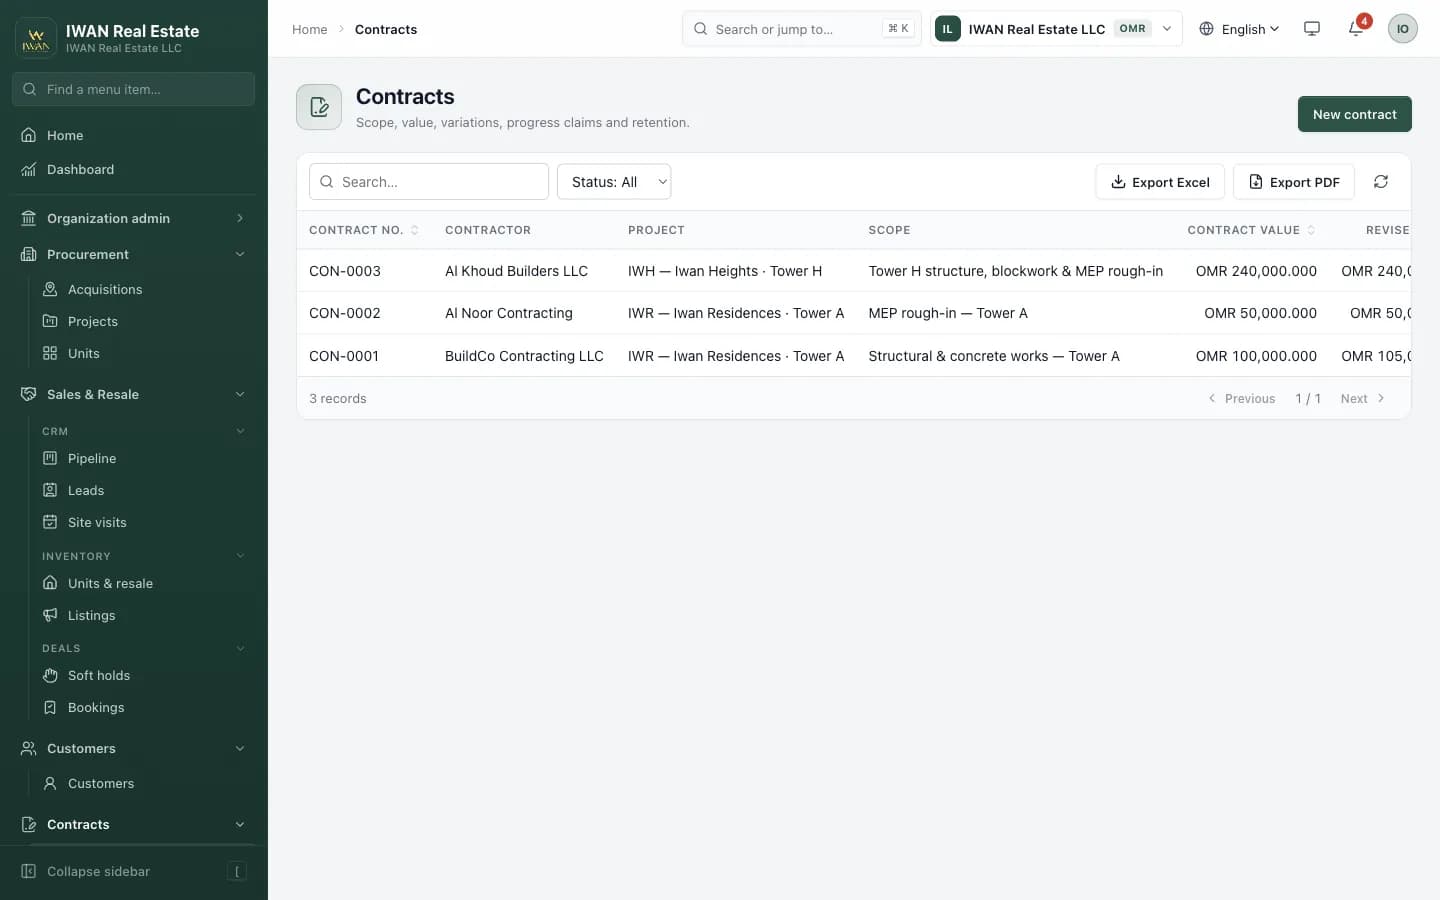The image size is (1440, 900).
Task: Click the Projects folder icon
Action: [x=50, y=321]
